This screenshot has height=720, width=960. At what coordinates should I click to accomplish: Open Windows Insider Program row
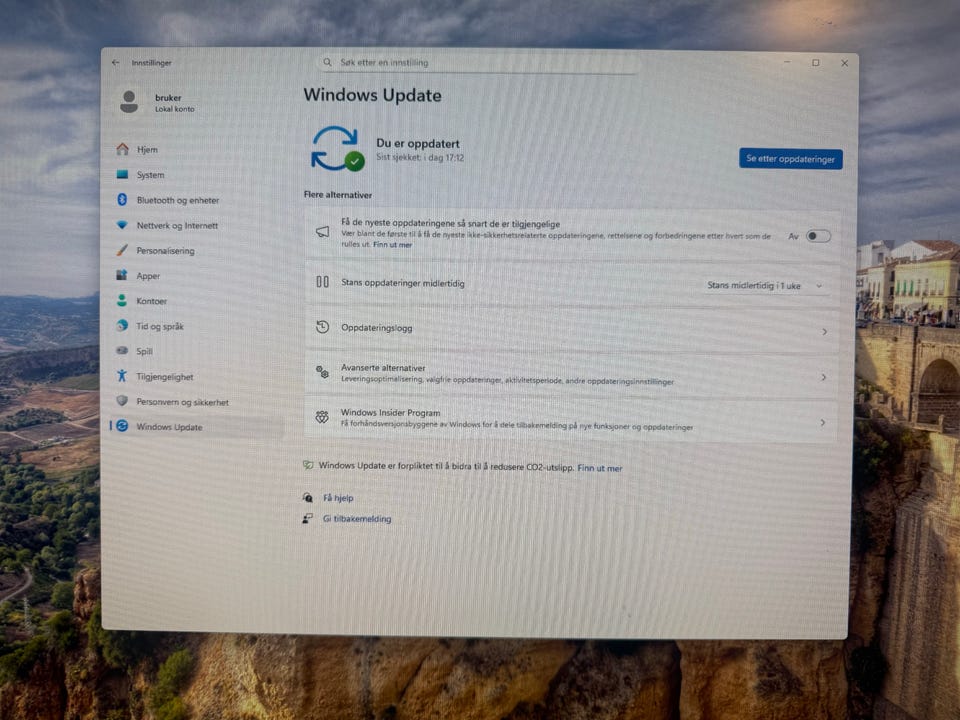[571, 420]
